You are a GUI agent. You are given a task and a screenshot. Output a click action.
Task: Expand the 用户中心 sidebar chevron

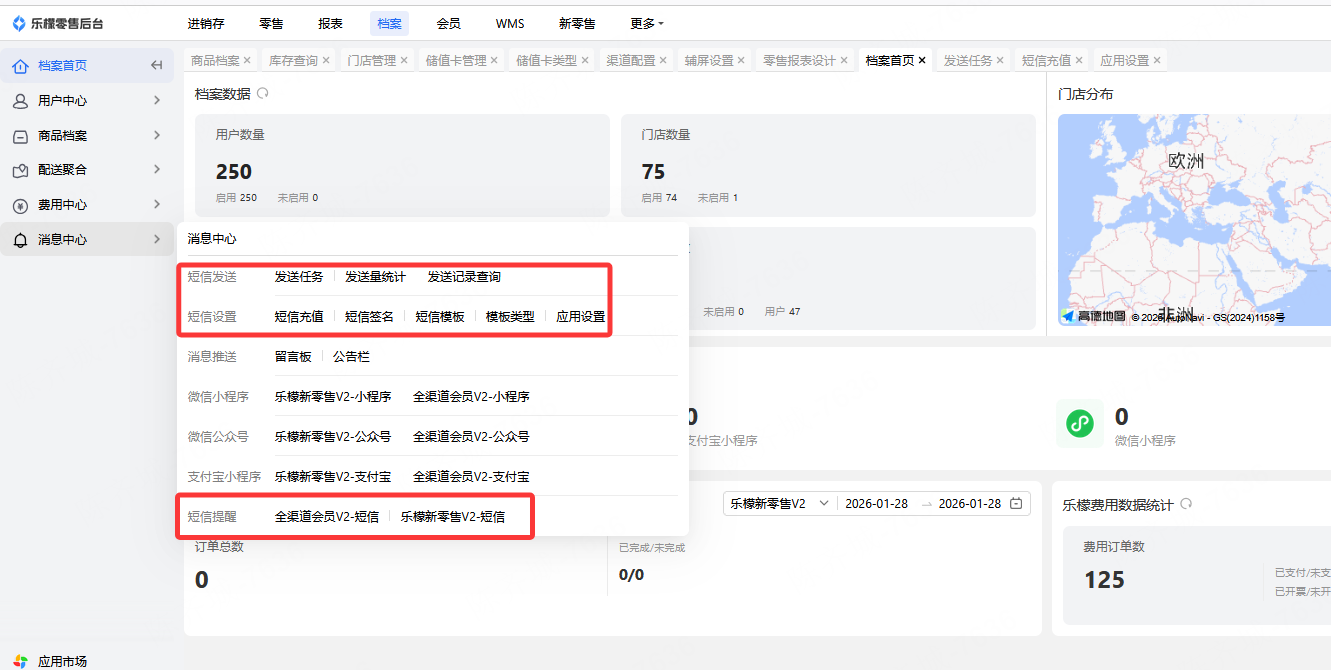(157, 101)
